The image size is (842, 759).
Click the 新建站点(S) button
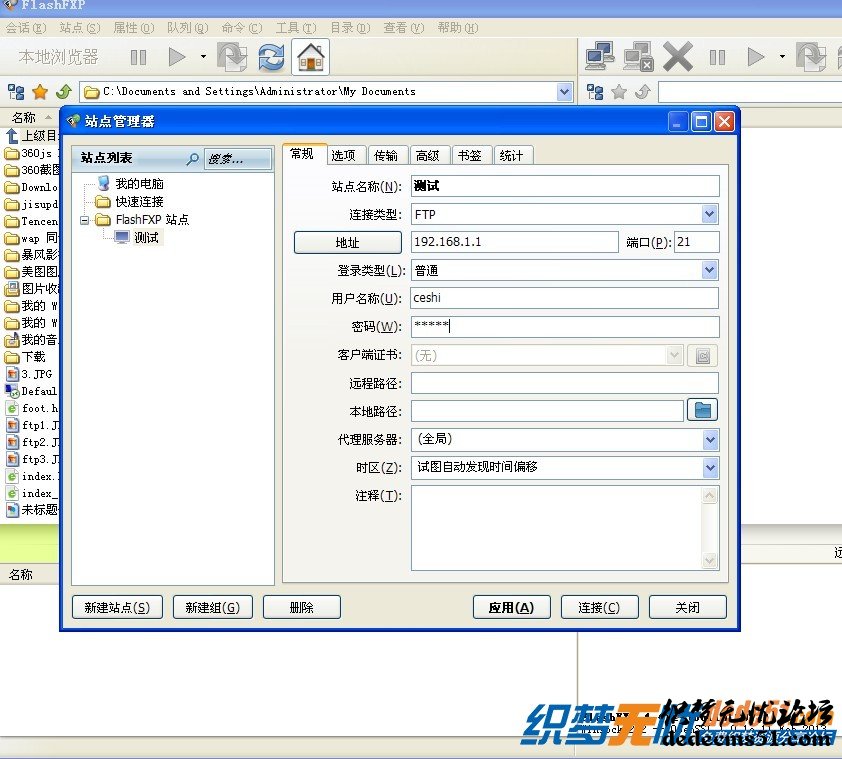tap(116, 606)
